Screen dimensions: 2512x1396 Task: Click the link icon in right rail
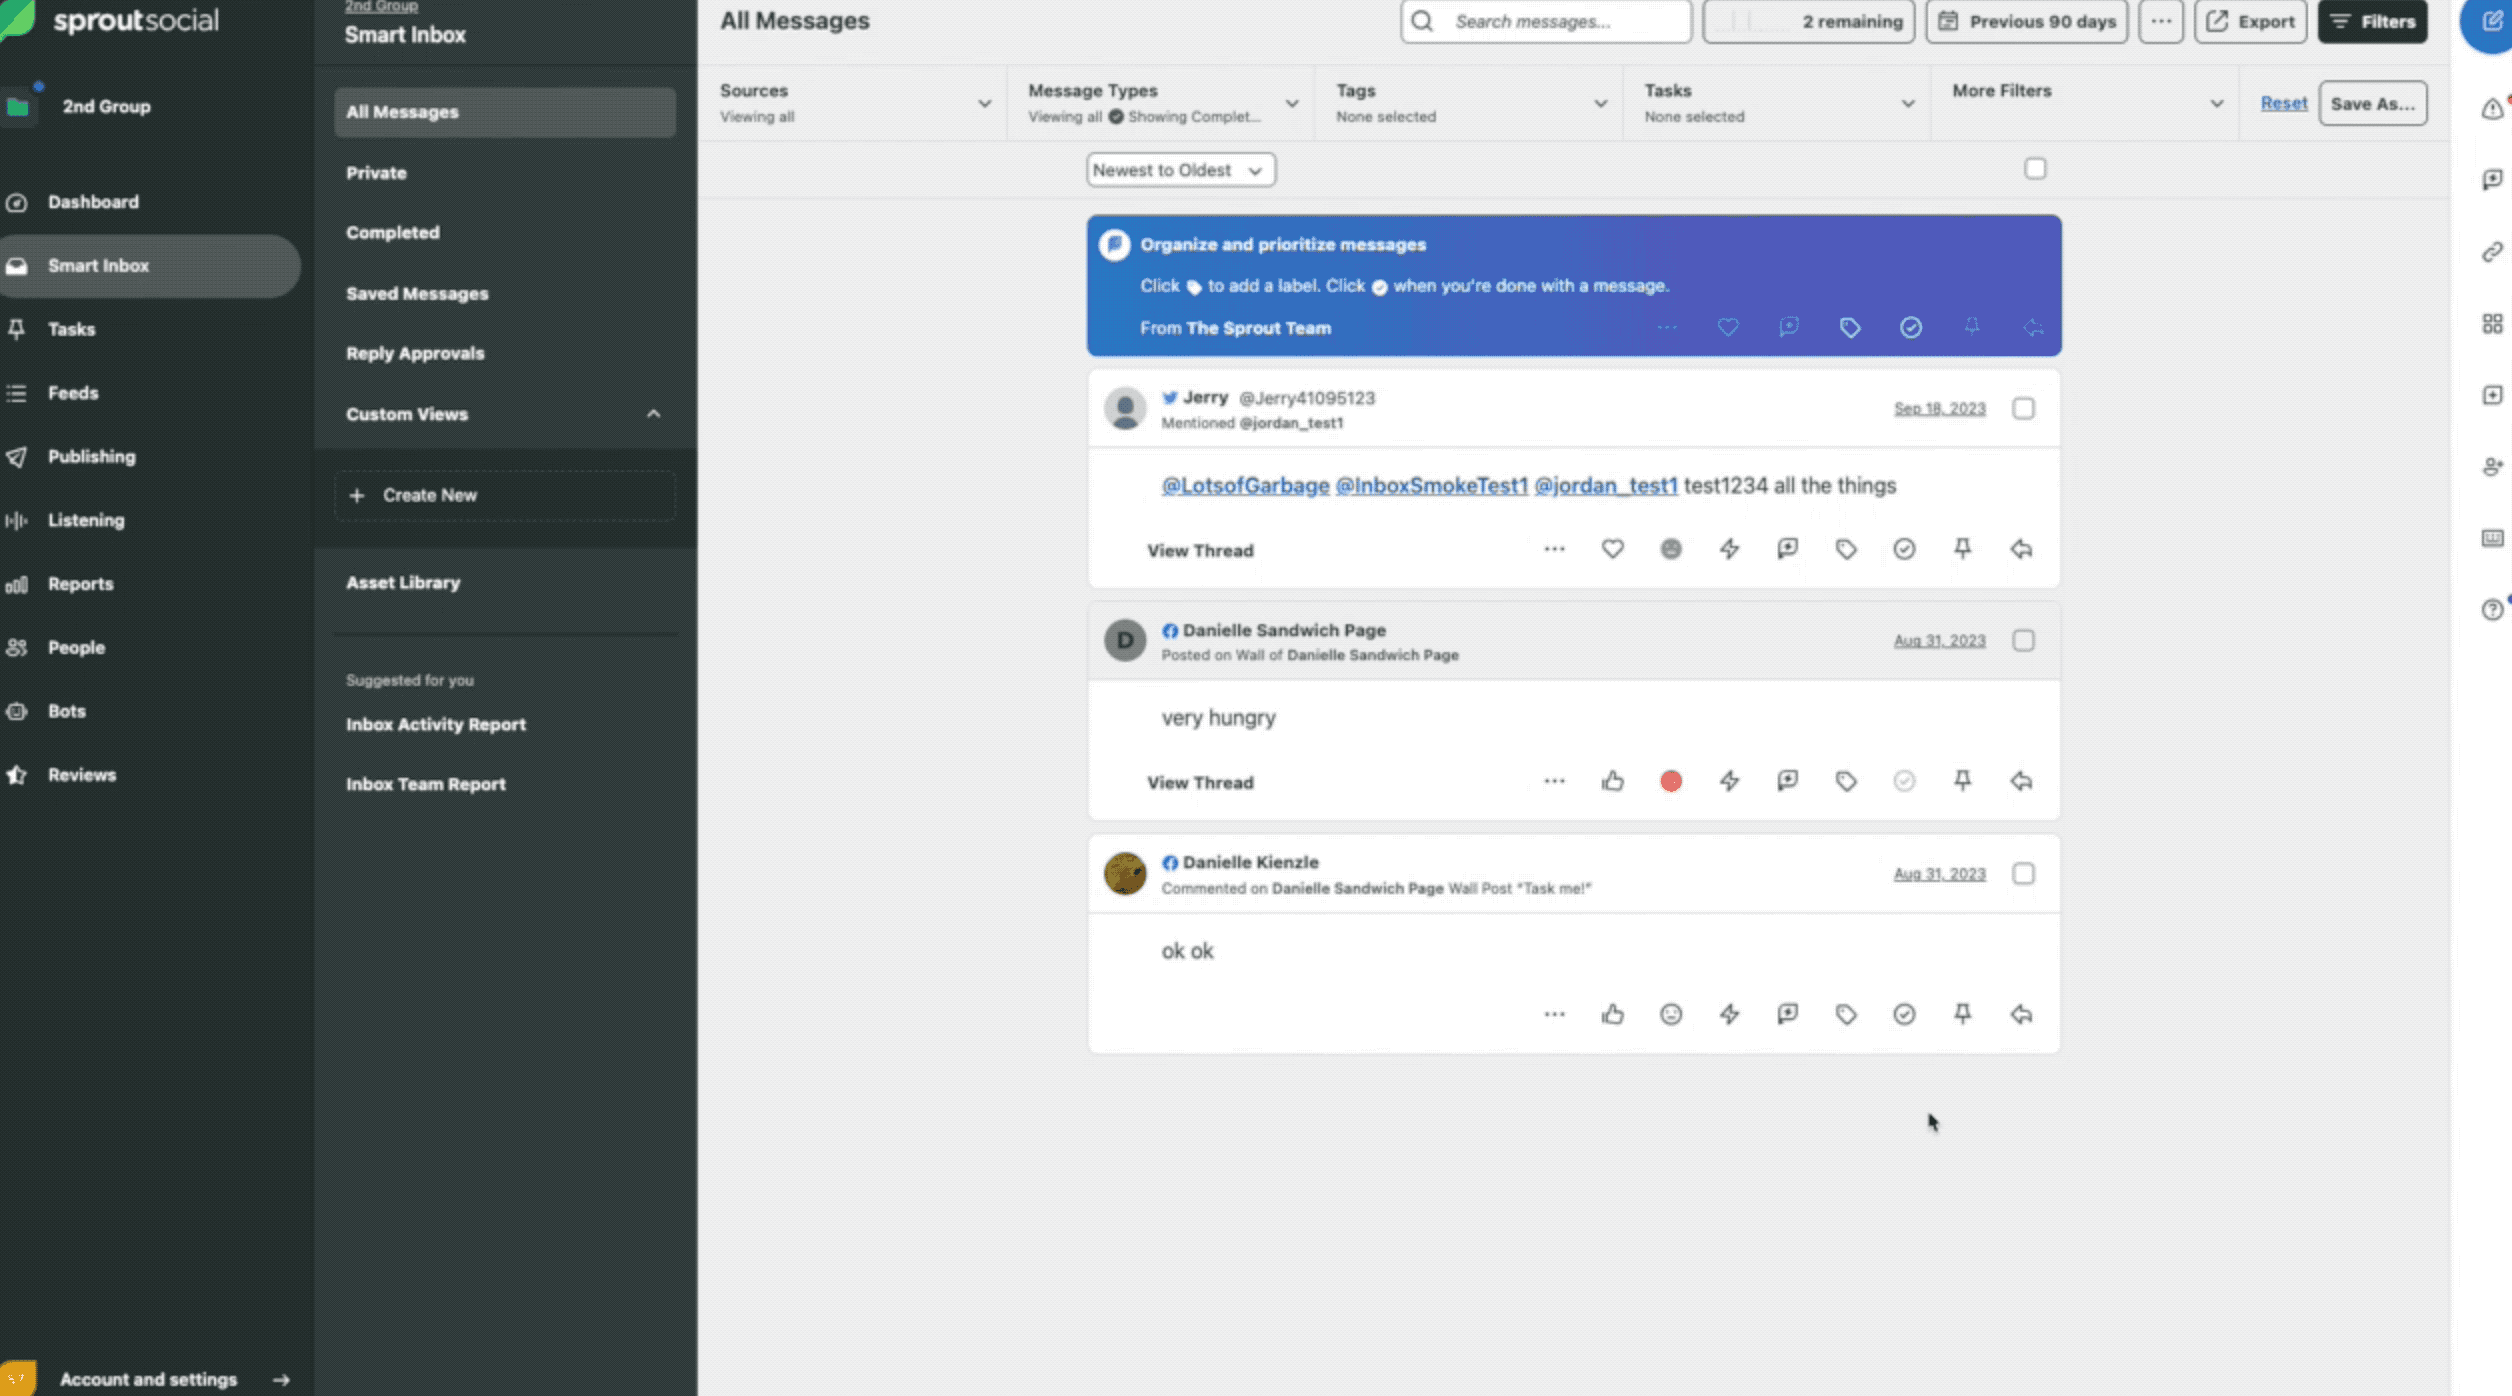(x=2492, y=252)
